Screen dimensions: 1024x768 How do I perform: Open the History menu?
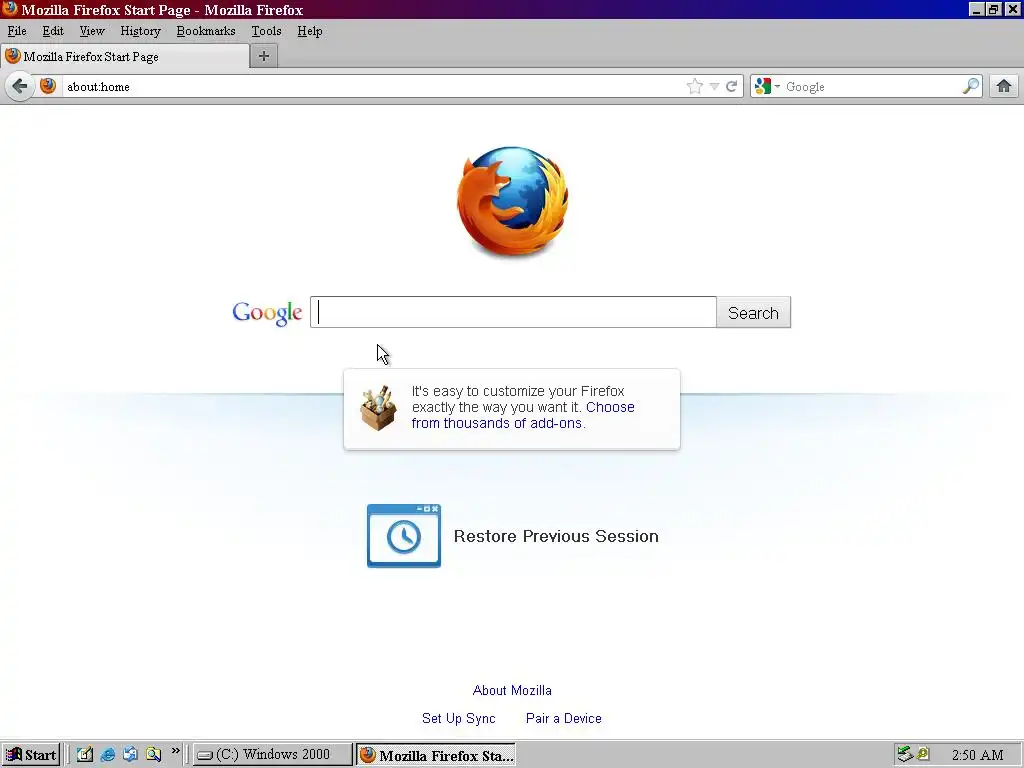click(x=140, y=31)
